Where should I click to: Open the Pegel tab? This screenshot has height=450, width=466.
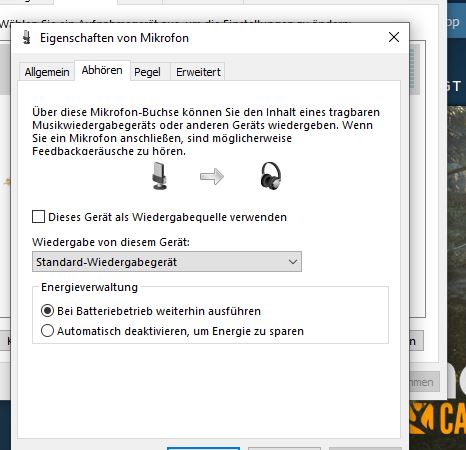147,72
